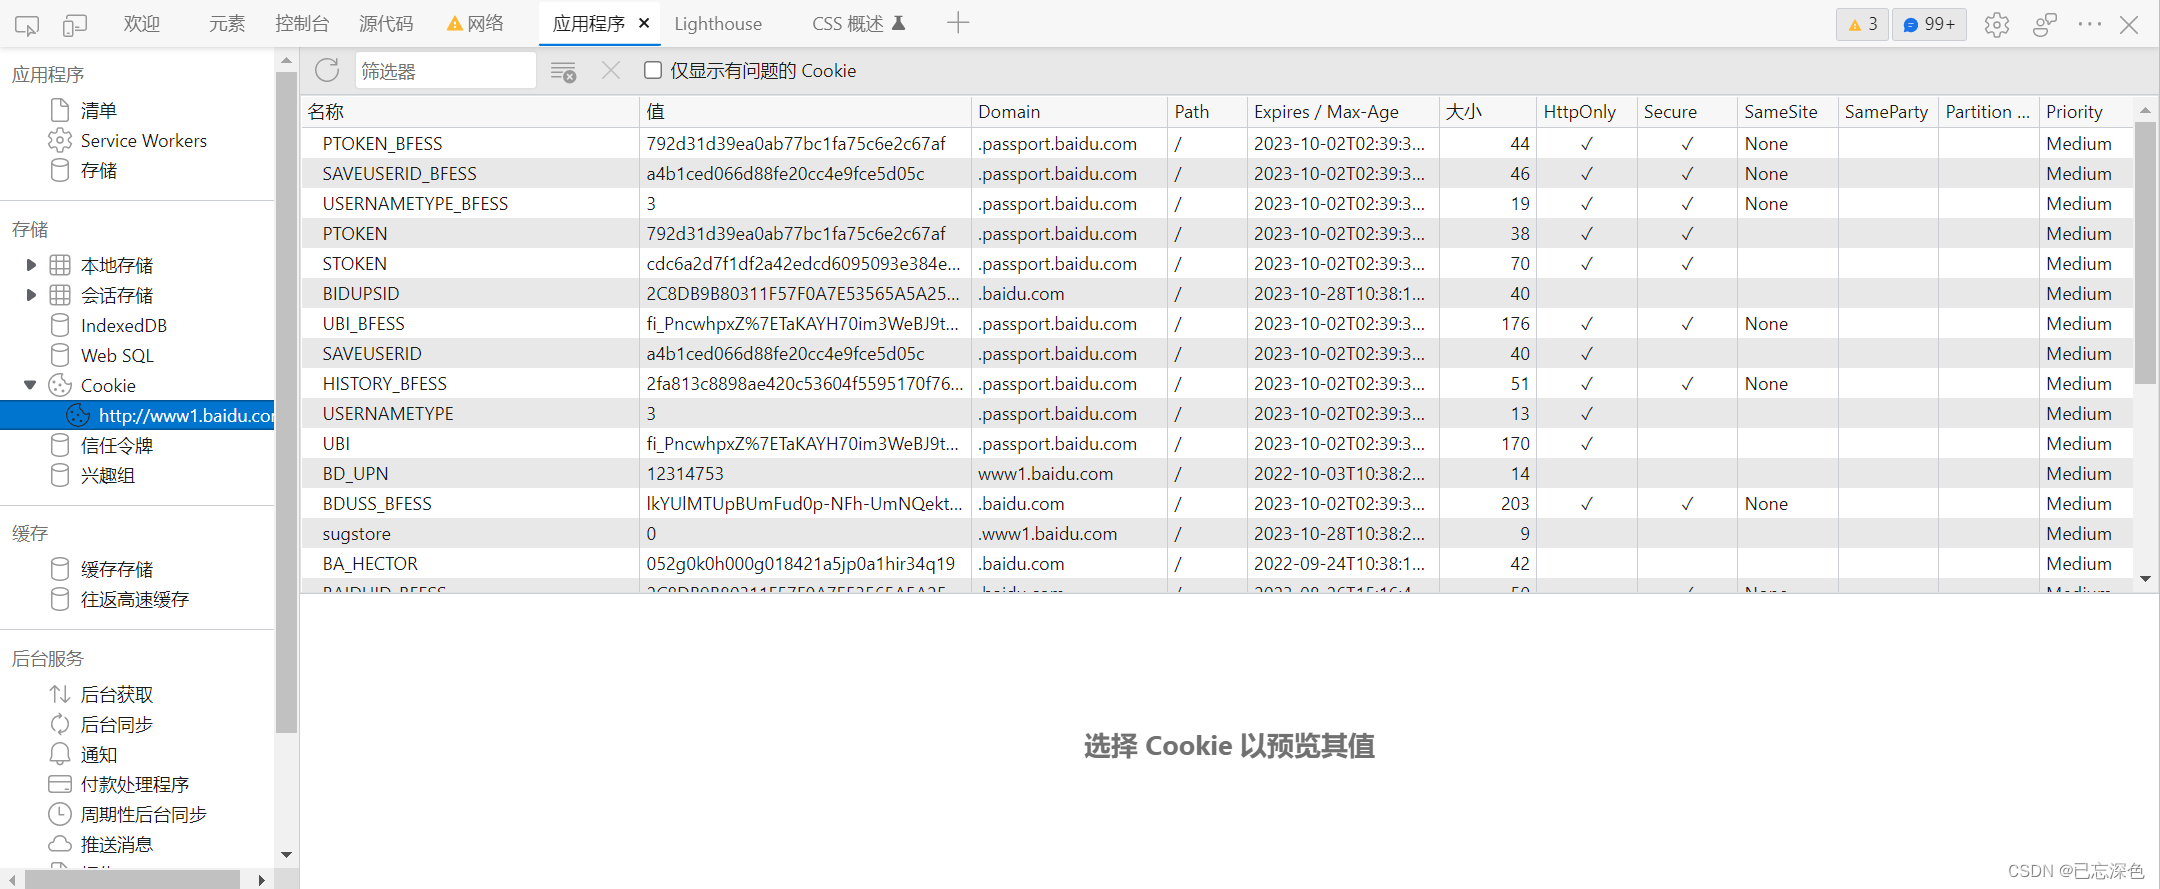Viewport: 2160px width, 889px height.
Task: Open the three-dot customize menu
Action: (2089, 24)
